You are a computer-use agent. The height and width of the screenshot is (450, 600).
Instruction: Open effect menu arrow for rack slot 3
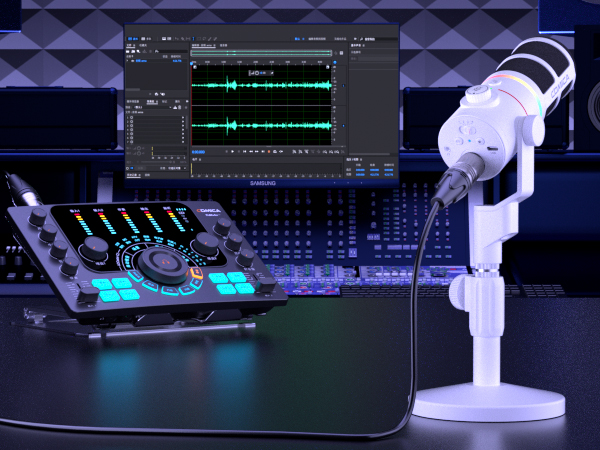[183, 126]
